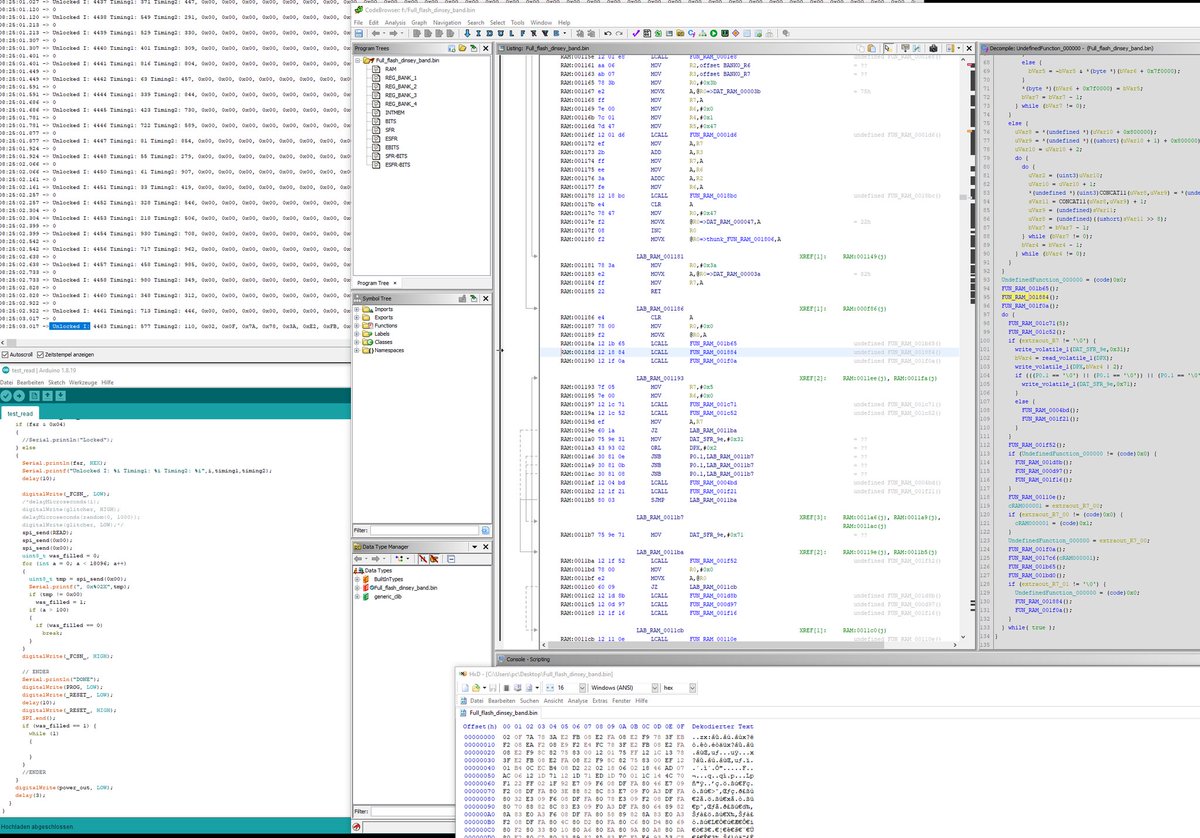Open the Data Type Manager dropdown menu arrow
Image resolution: width=1200 pixels, height=838 pixels.
click(475, 547)
